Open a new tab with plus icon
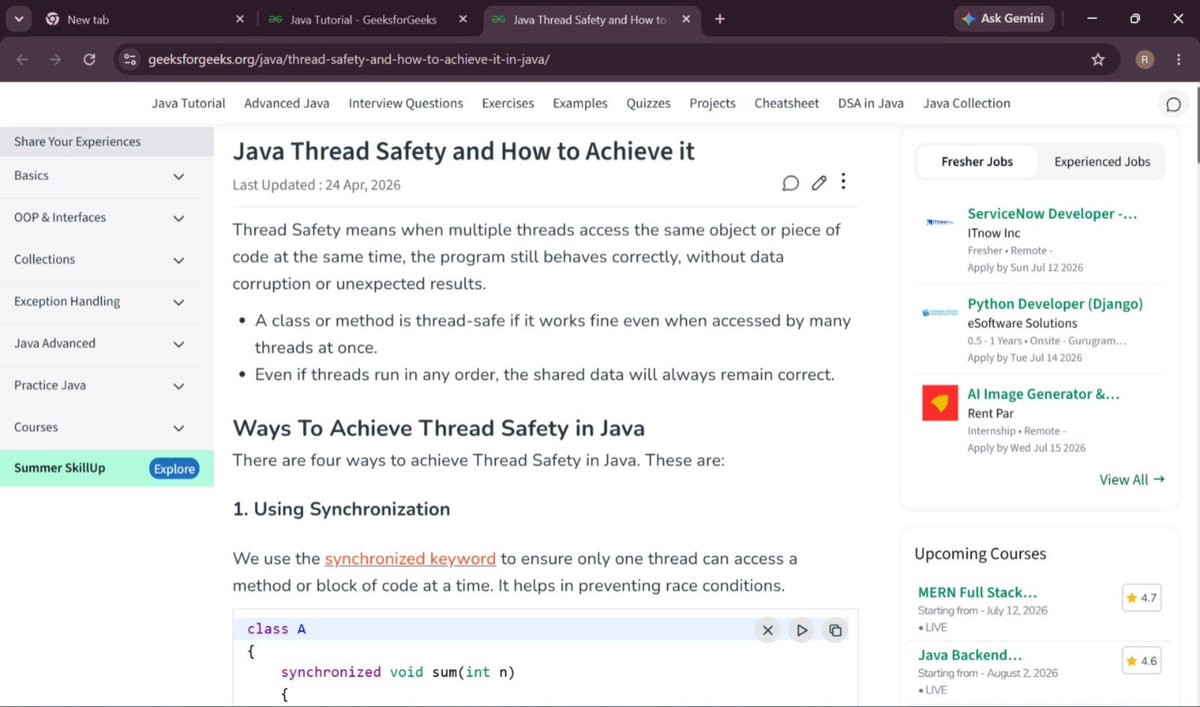Viewport: 1200px width, 707px height. 720,19
